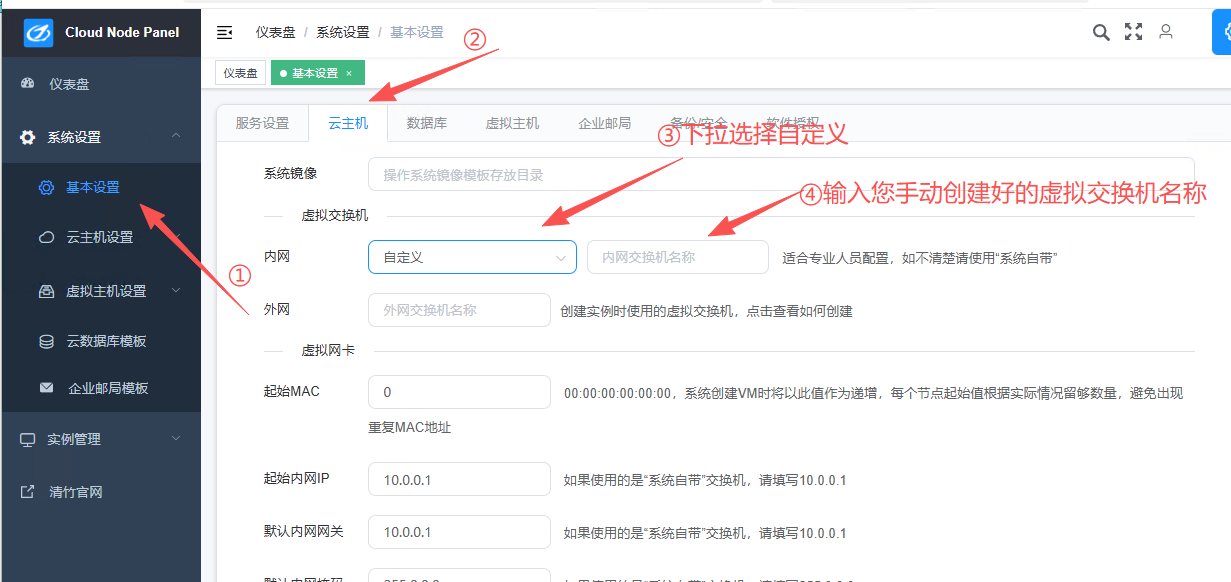Switch to the 服务设置 tab
1231x582 pixels.
(x=262, y=123)
